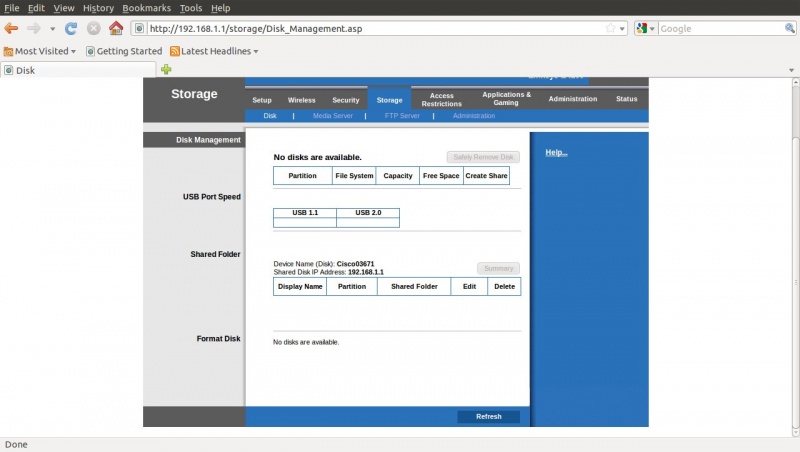Open the Help... link

pos(556,152)
